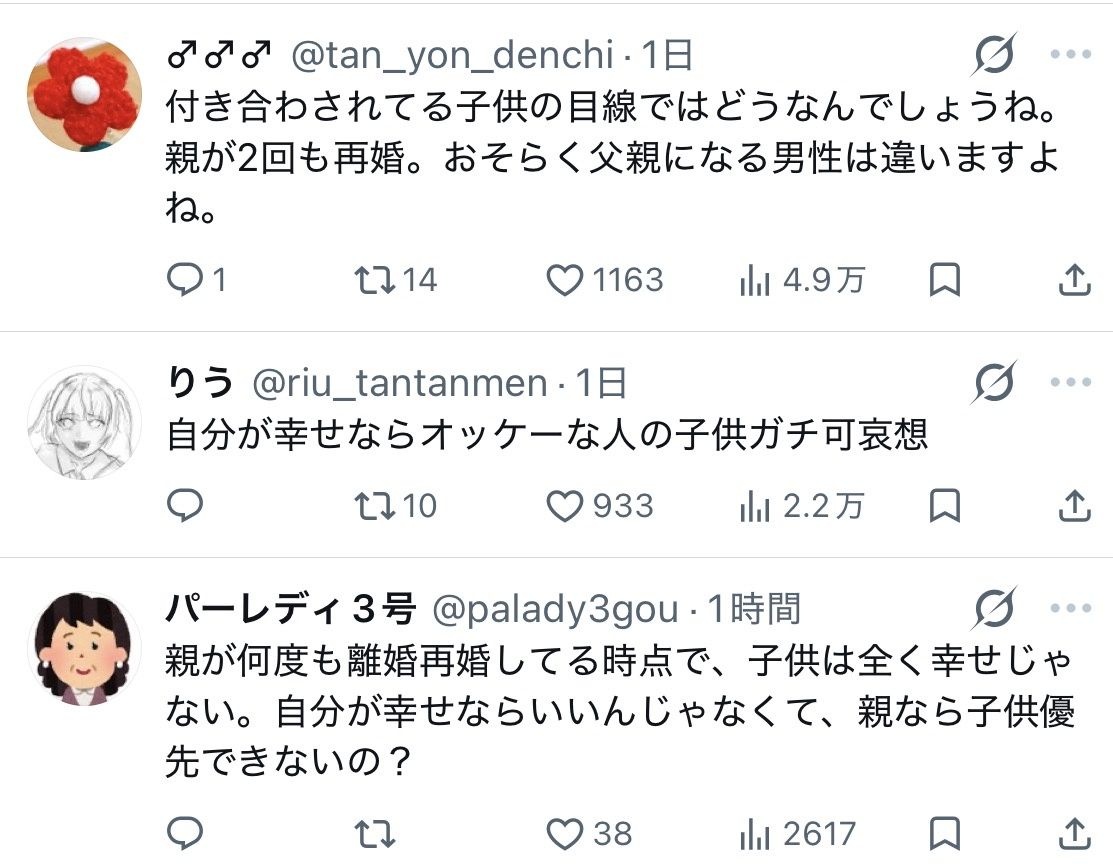1113x866 pixels.
Task: Reply to the tan_yon_denchi post
Action: click(185, 281)
